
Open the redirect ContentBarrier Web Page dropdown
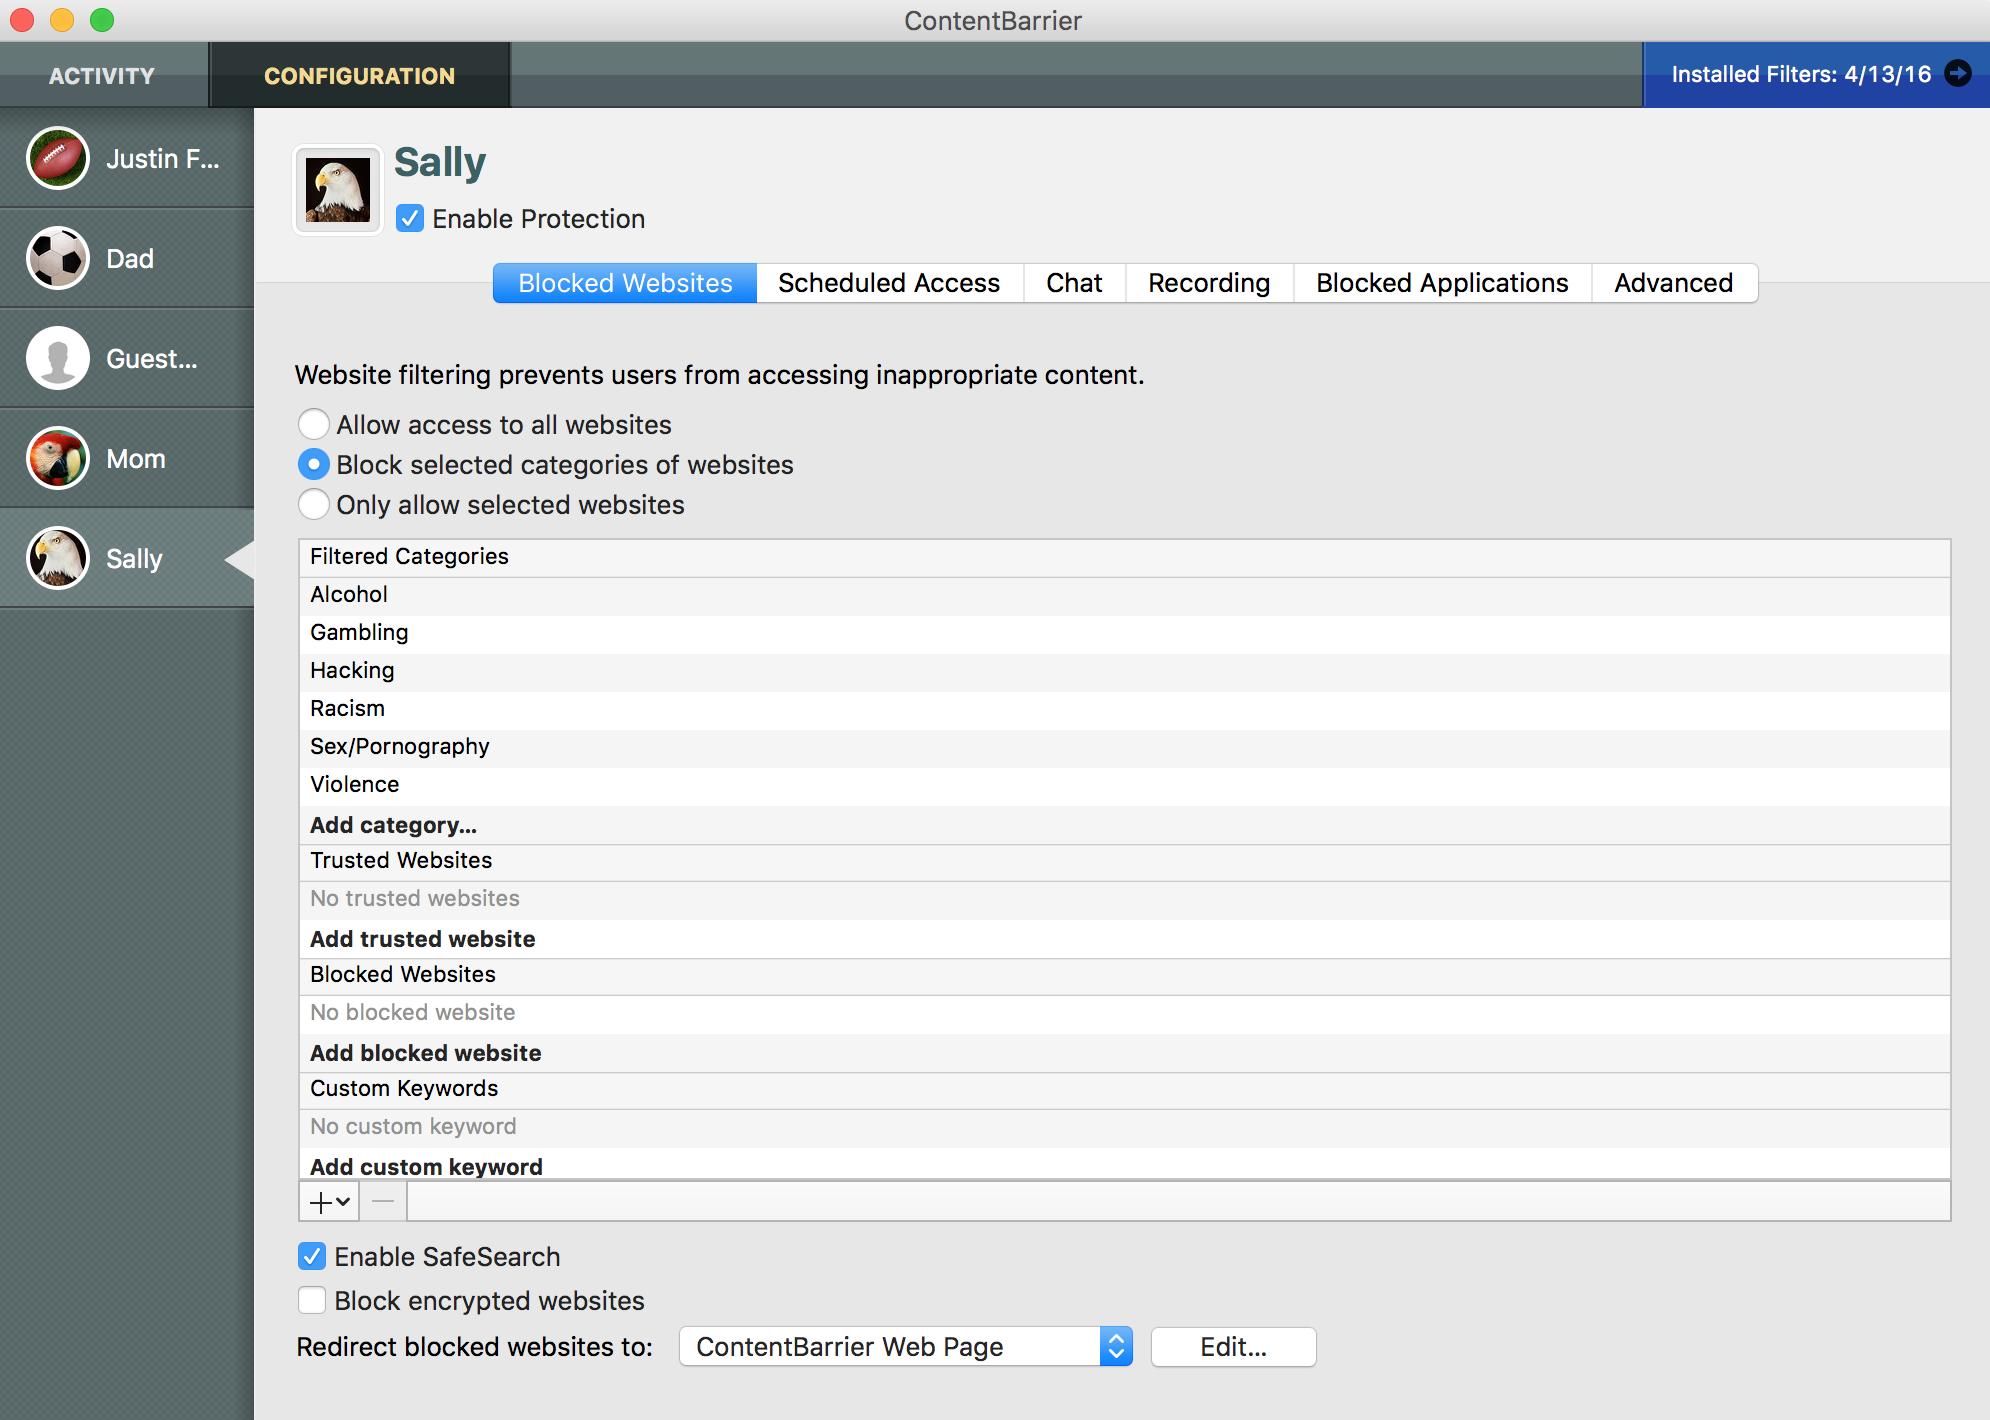[x=906, y=1346]
